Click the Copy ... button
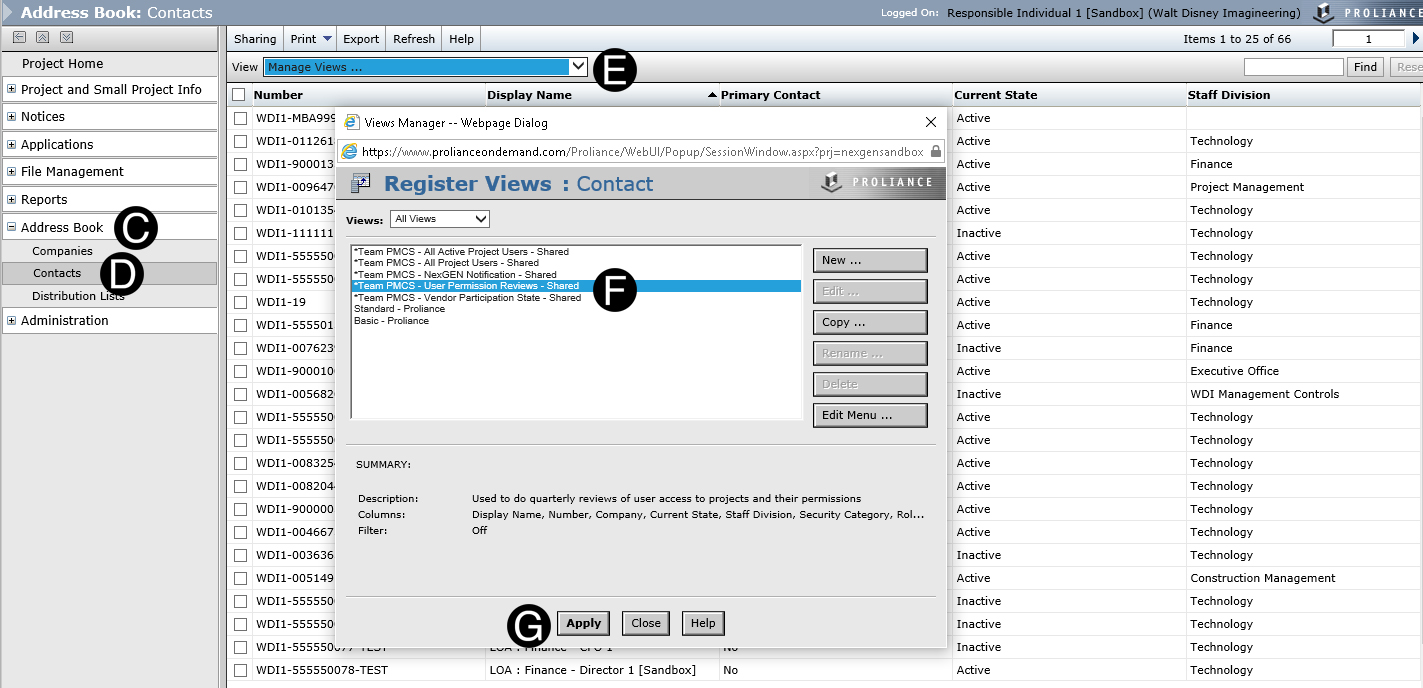Screen dimensions: 1423x688 pos(869,323)
